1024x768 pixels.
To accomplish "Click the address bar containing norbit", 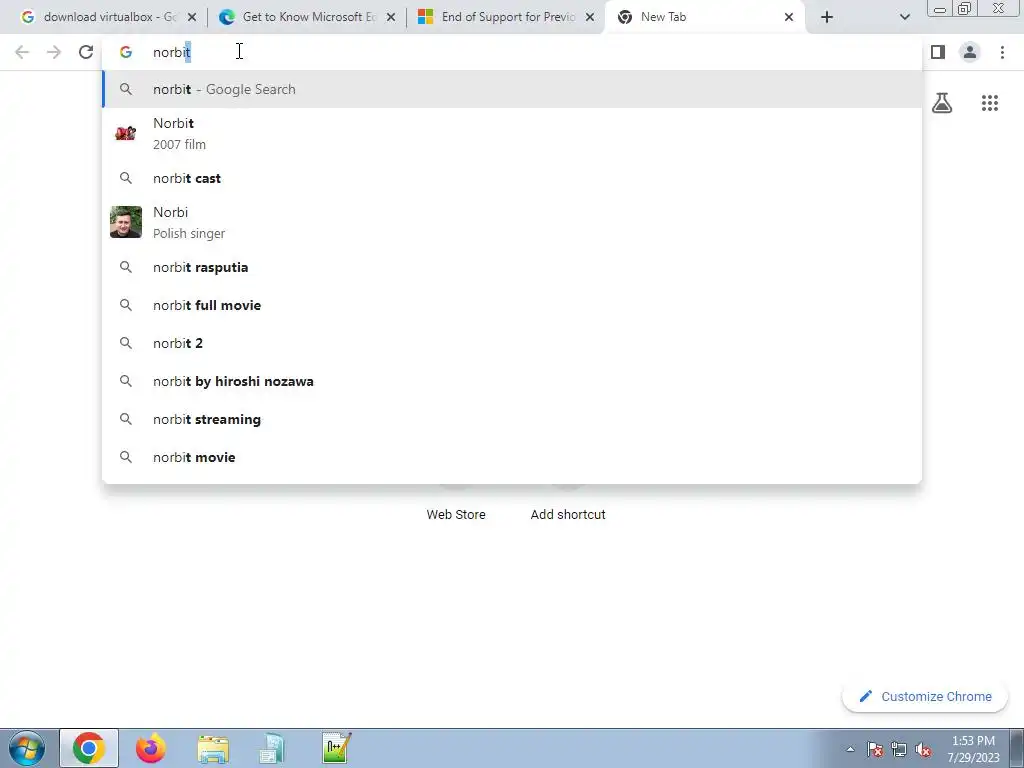I will pos(512,52).
